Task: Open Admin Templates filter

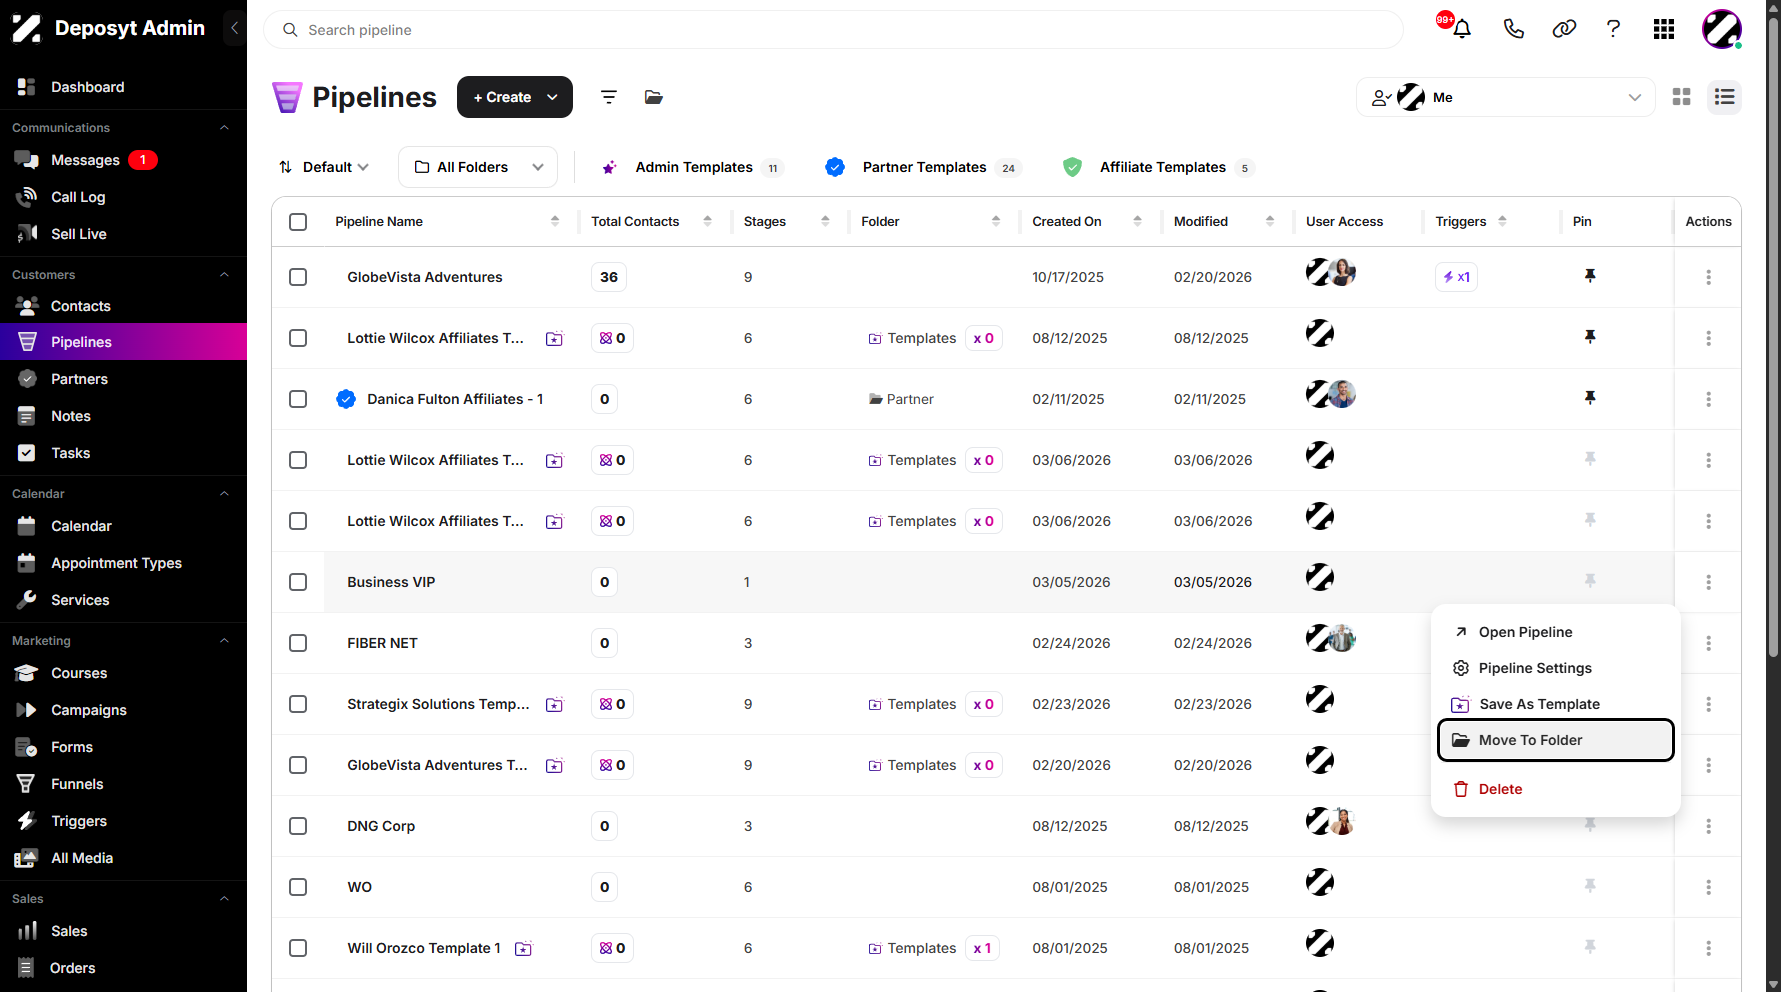Action: tap(692, 167)
